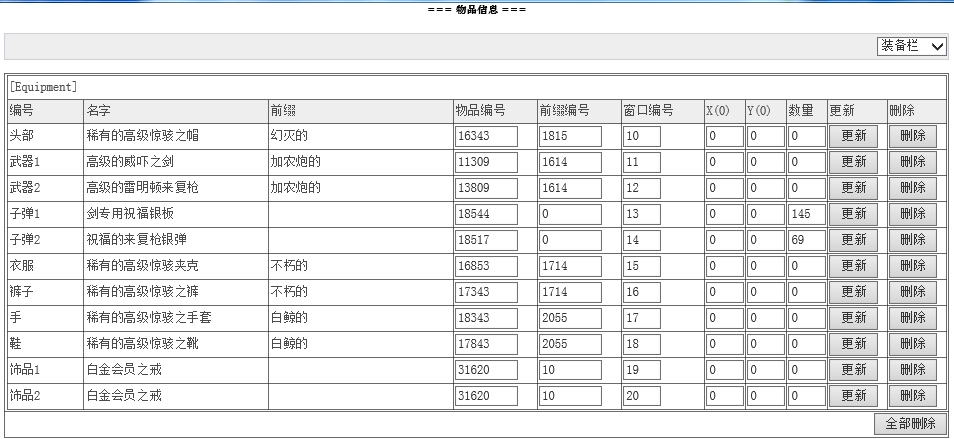
Task: Update the 武器1 row
Action: [x=852, y=162]
